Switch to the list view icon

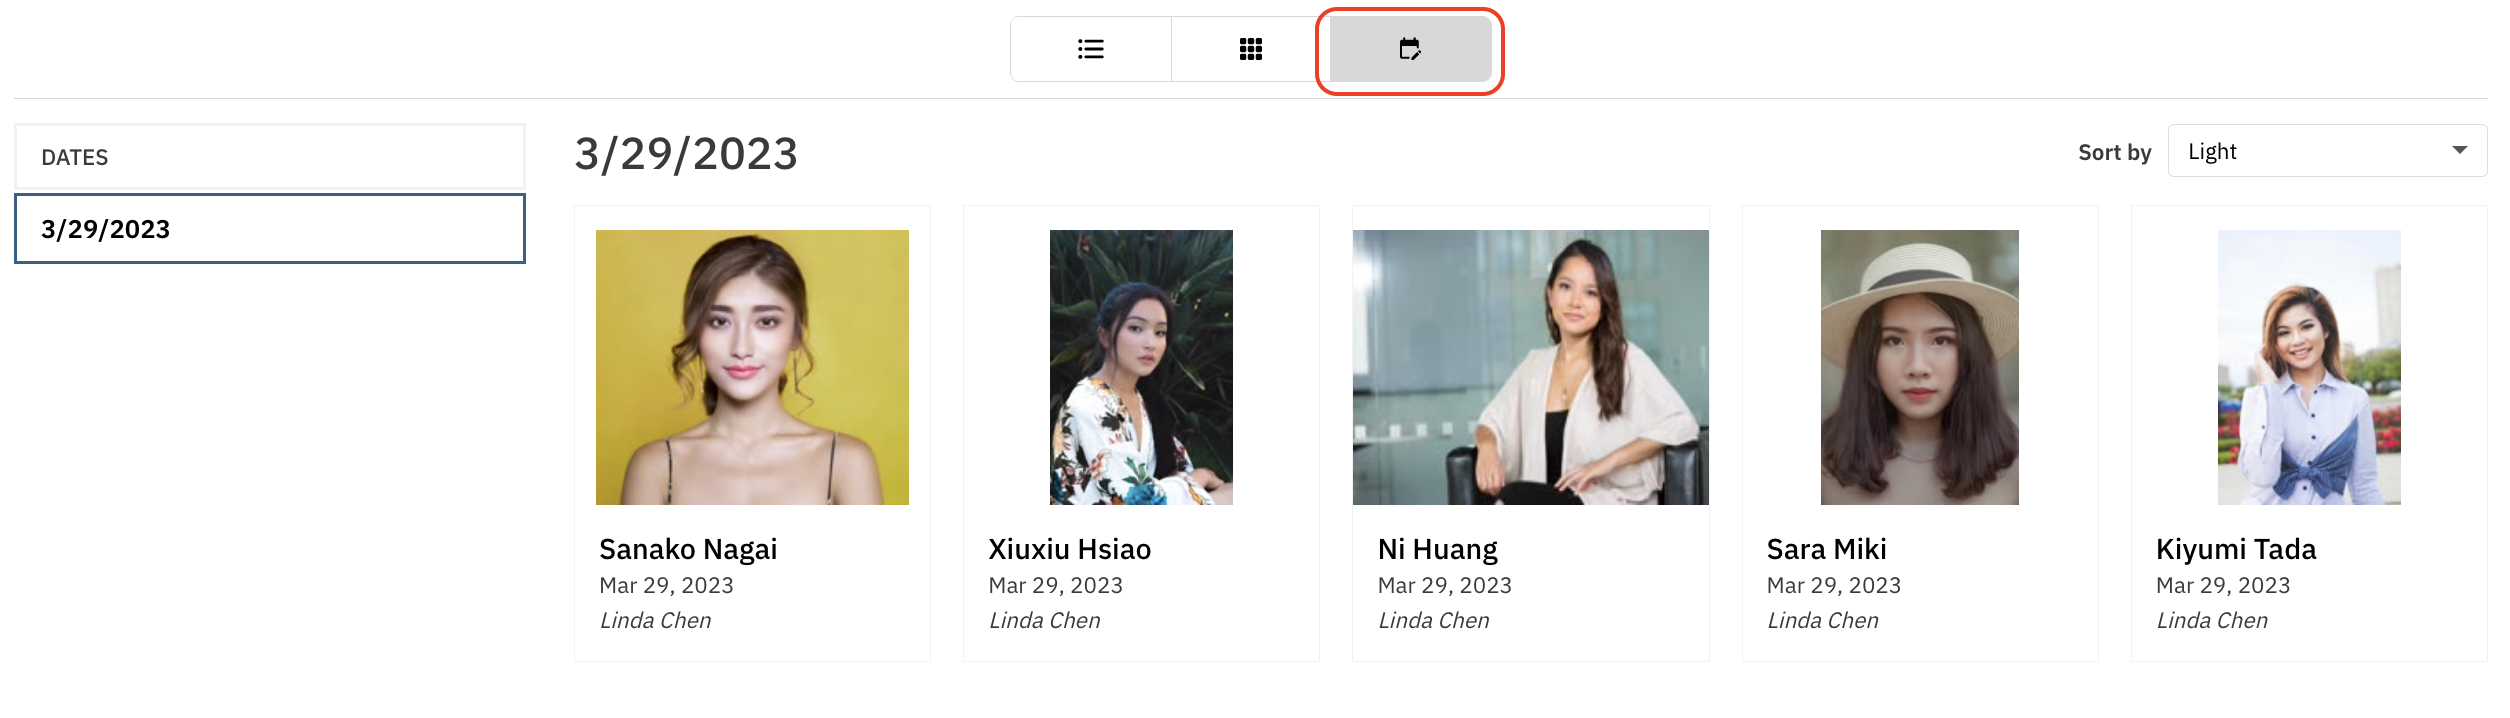pos(1090,49)
